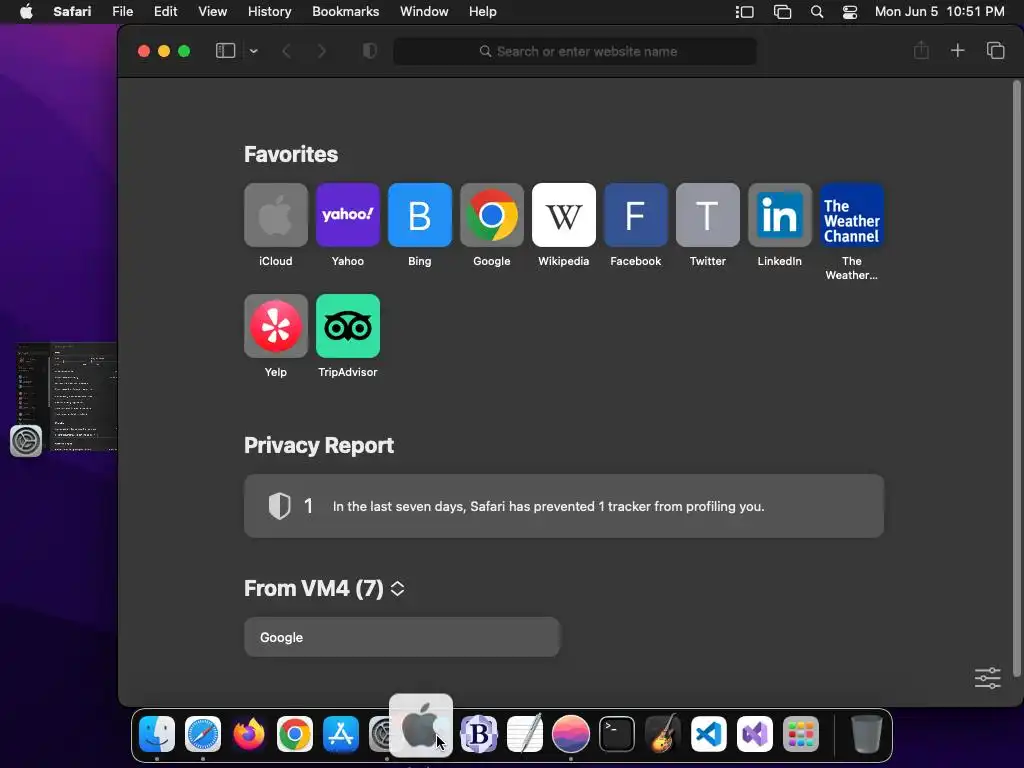Open the Privacy Report summary card

564,506
